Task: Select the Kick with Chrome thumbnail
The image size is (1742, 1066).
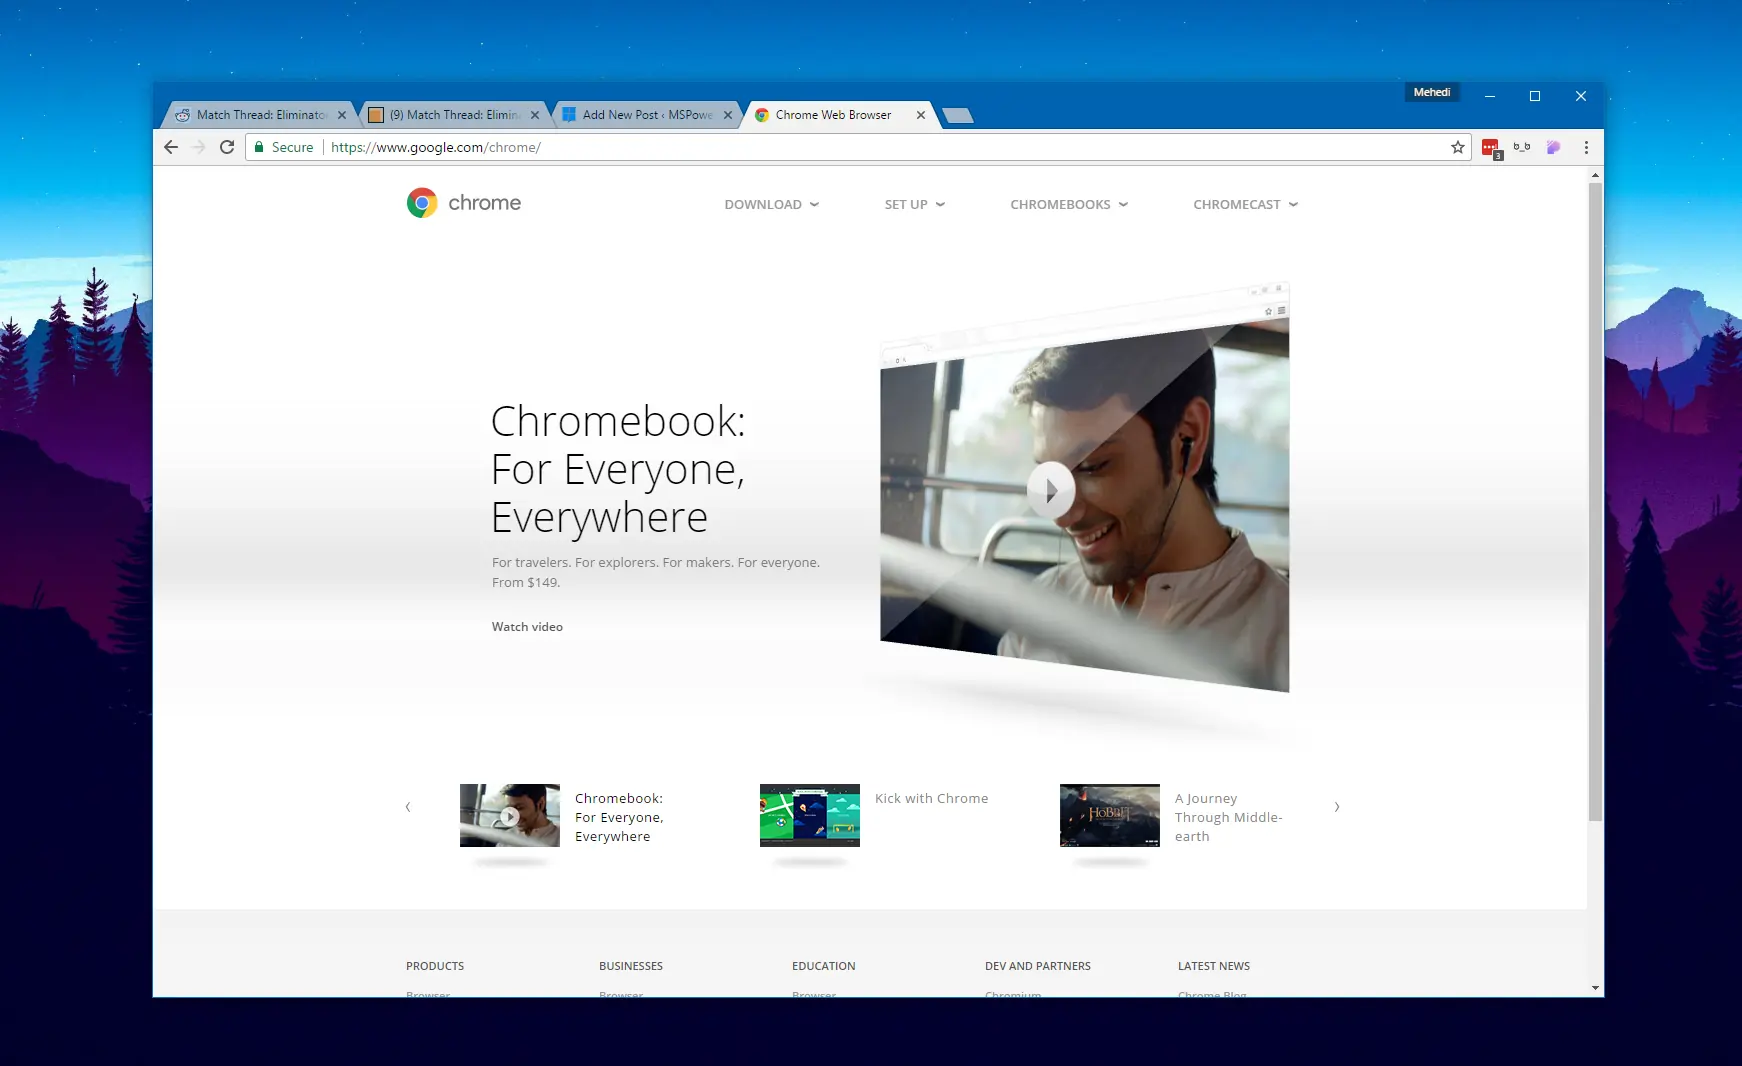Action: [809, 815]
